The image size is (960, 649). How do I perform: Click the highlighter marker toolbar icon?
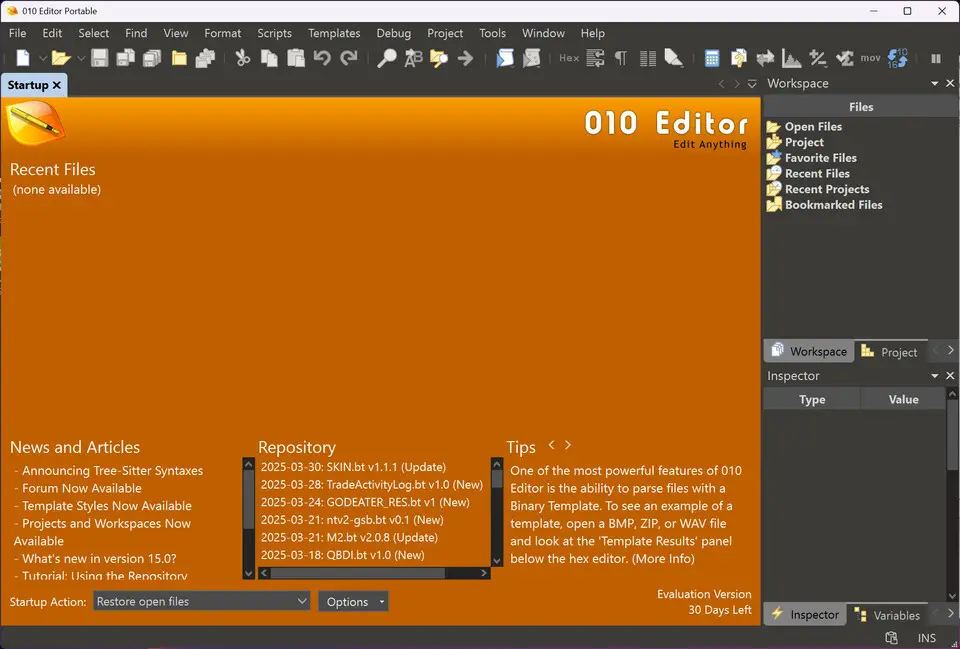[x=673, y=58]
